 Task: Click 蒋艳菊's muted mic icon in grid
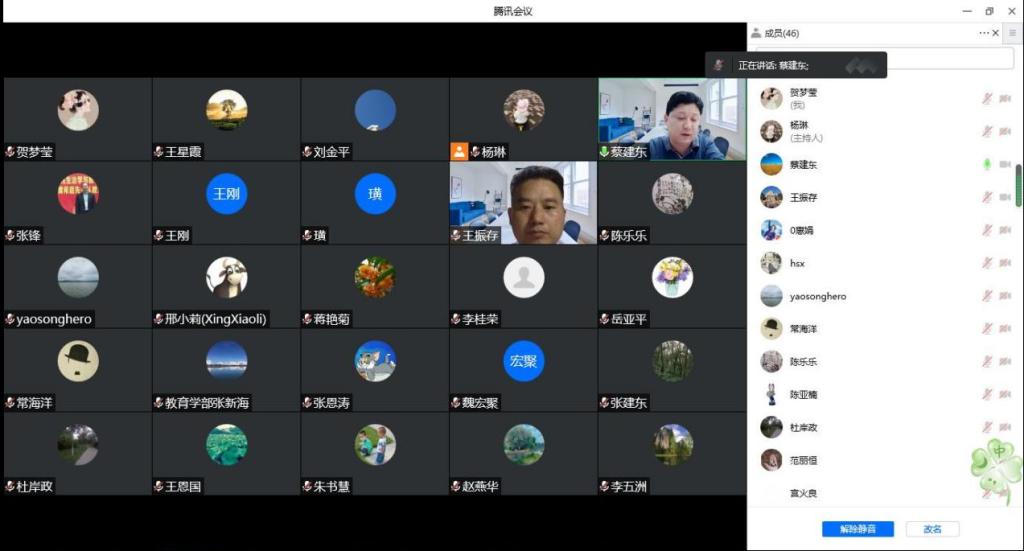(x=307, y=319)
